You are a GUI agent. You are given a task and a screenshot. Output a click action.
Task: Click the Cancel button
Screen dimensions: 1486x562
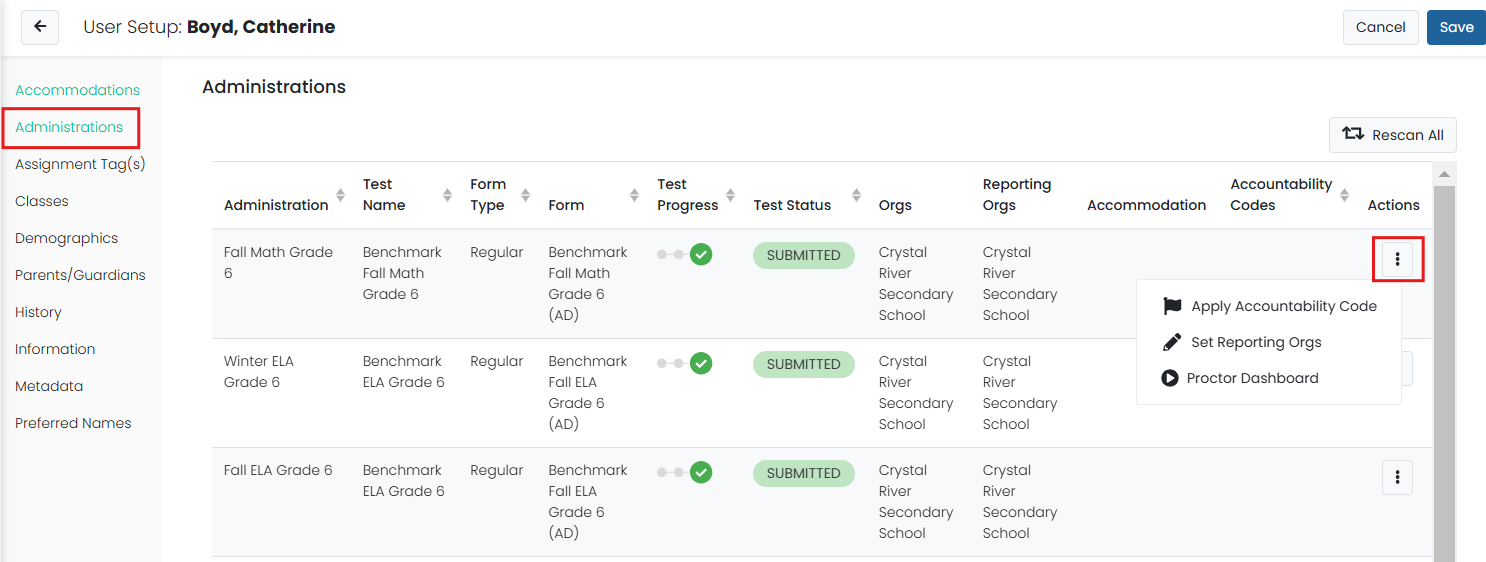(x=1380, y=27)
